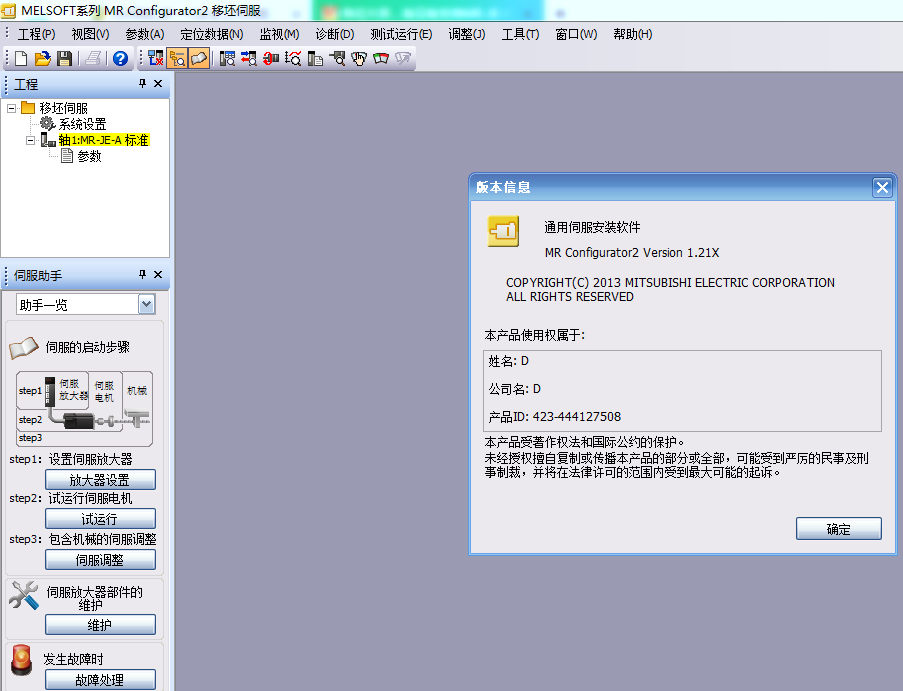Screen dimensions: 903x691
Task: Click the 确定 button in version dialog
Action: point(838,530)
